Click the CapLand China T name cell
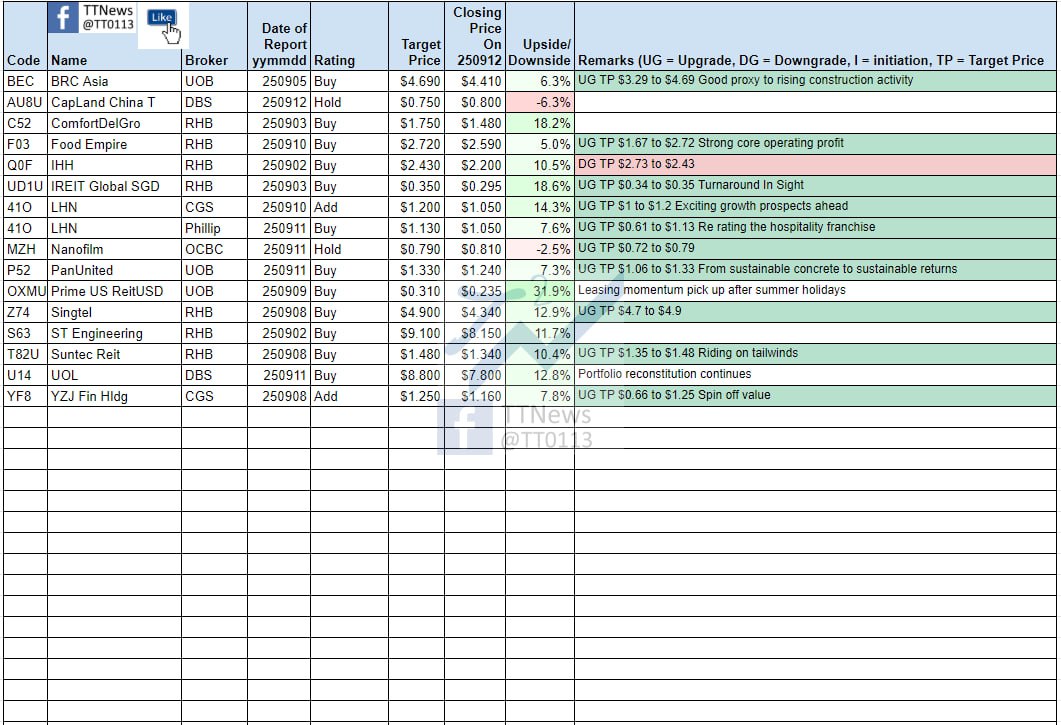The image size is (1061, 725). [114, 102]
